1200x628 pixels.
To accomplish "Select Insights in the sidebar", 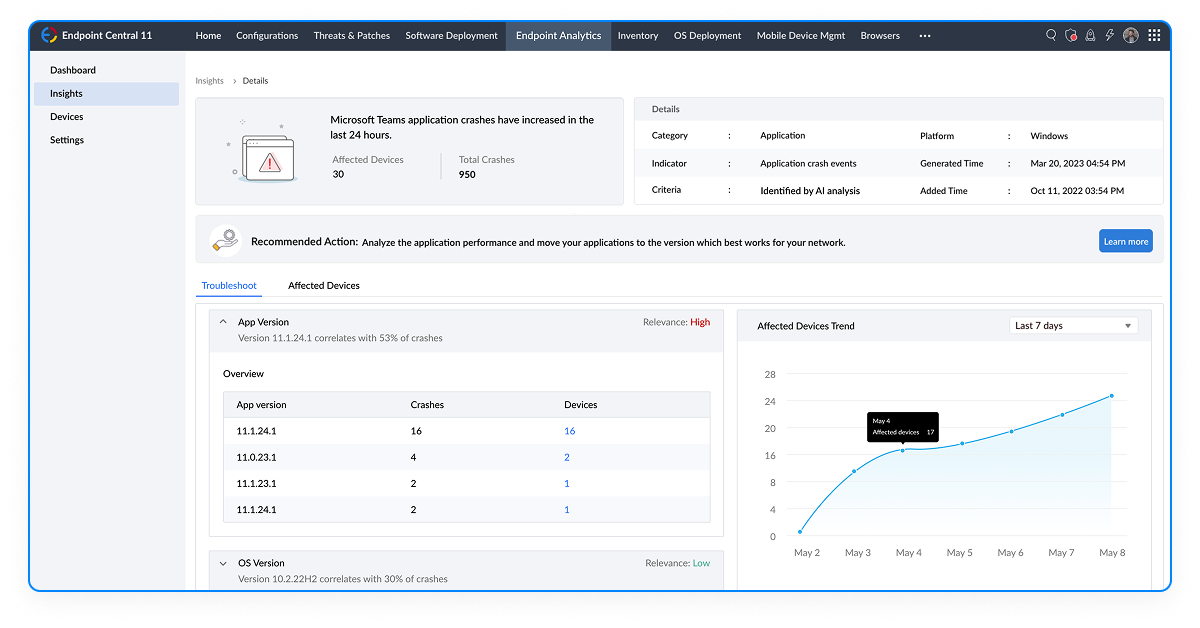I will click(107, 93).
